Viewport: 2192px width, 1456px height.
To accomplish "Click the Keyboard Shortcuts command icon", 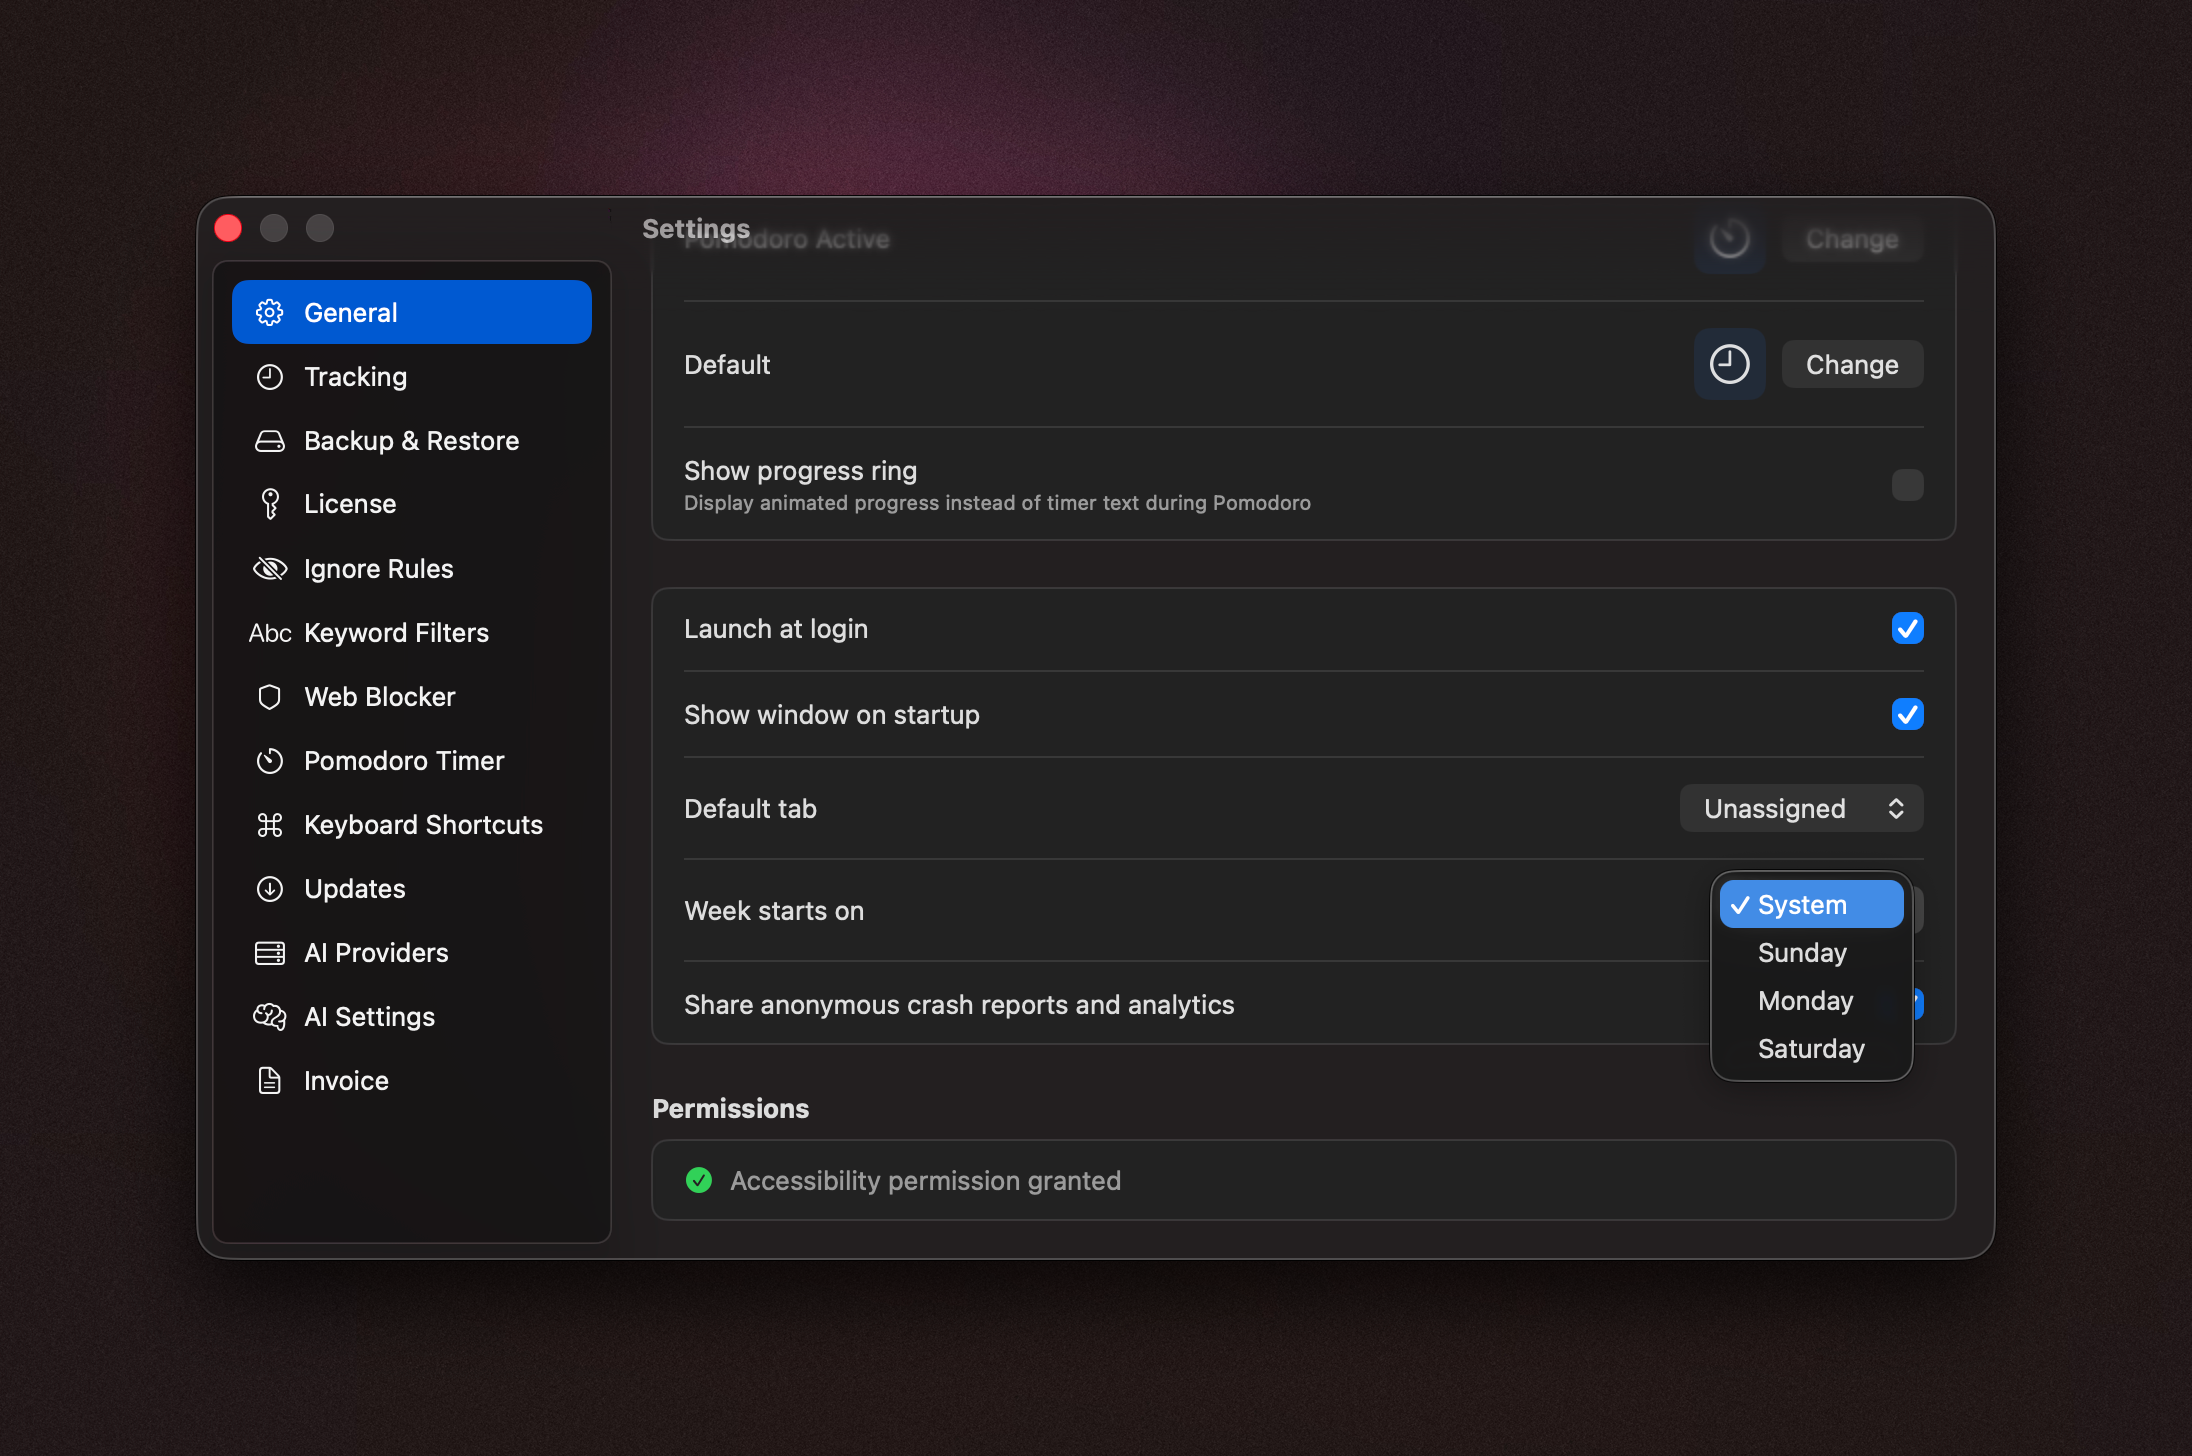I will coord(269,825).
